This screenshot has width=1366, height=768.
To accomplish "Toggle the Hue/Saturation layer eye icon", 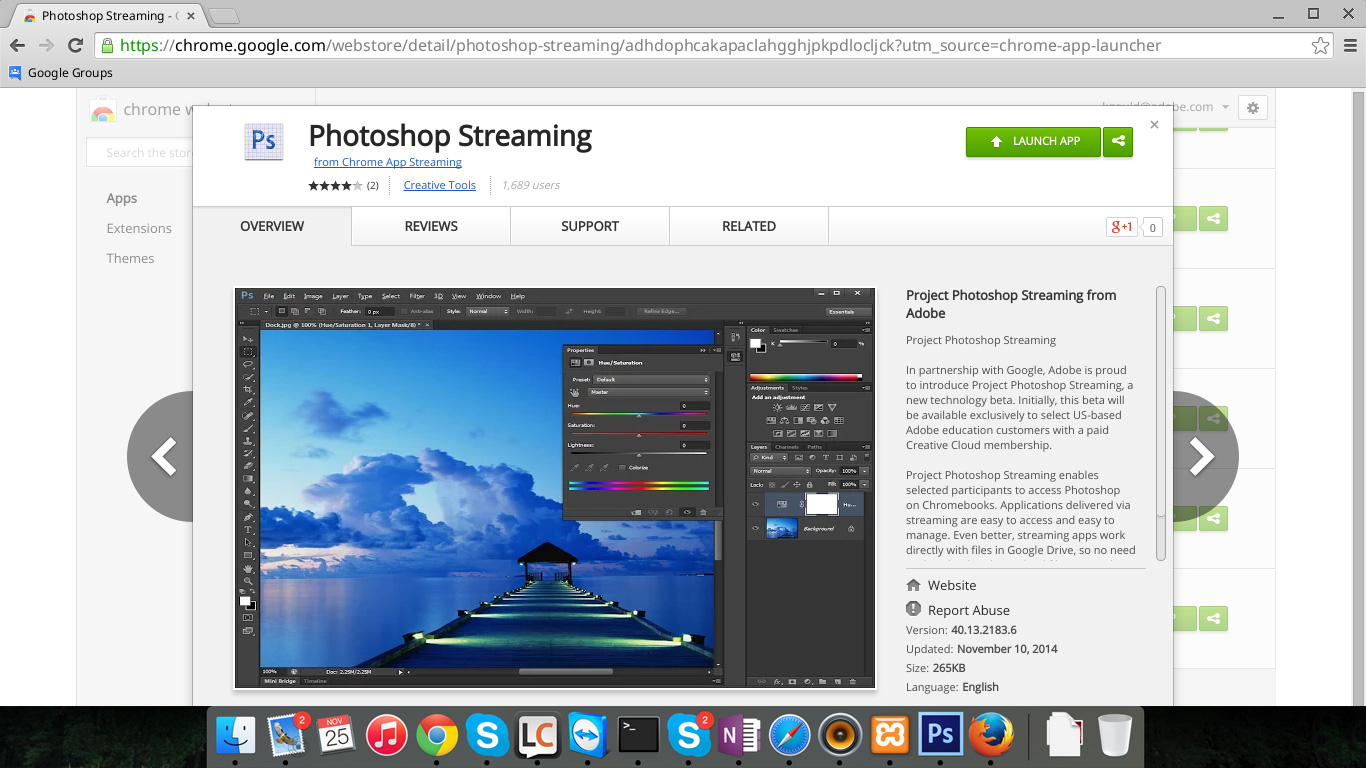I will click(x=755, y=504).
